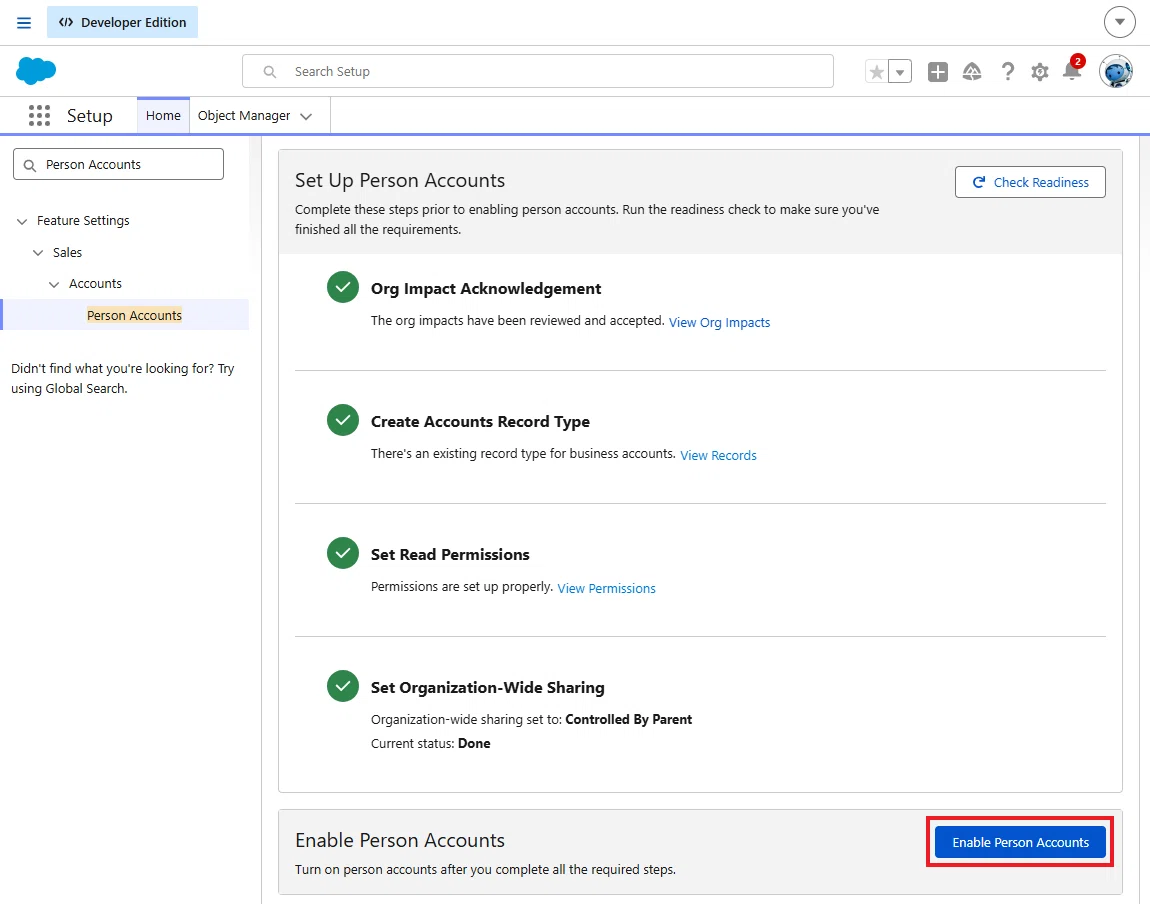Click the Accounts tree label
Image resolution: width=1150 pixels, height=904 pixels.
pyautogui.click(x=95, y=284)
